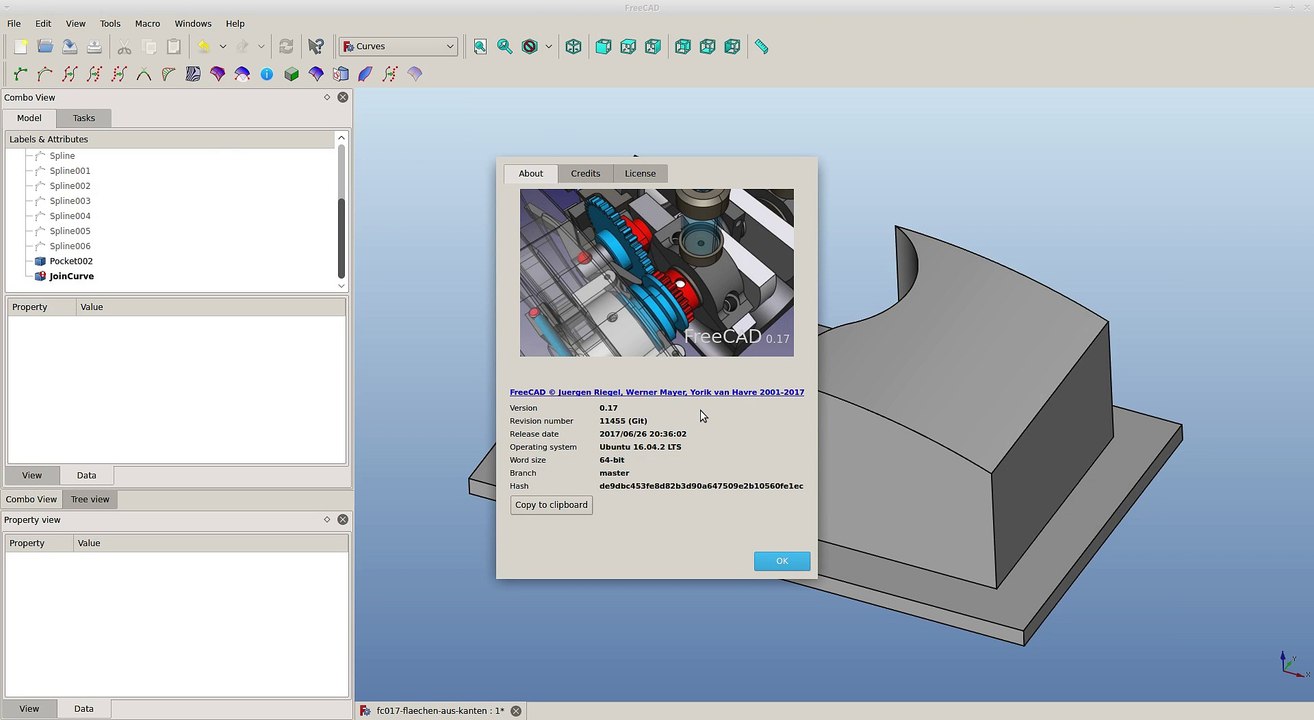Select the Model tab
1314x720 pixels.
click(x=29, y=118)
